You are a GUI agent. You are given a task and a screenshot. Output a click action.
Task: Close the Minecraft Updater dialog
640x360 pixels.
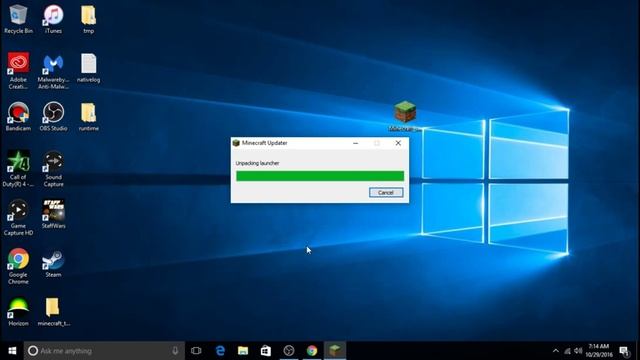[398, 143]
